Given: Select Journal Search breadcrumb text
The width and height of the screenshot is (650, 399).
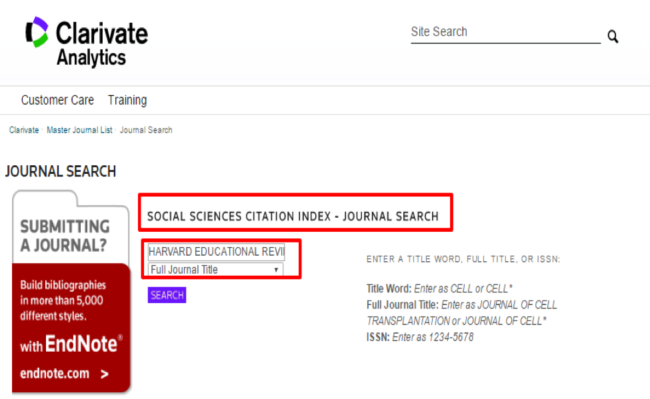Looking at the screenshot, I should click(146, 130).
